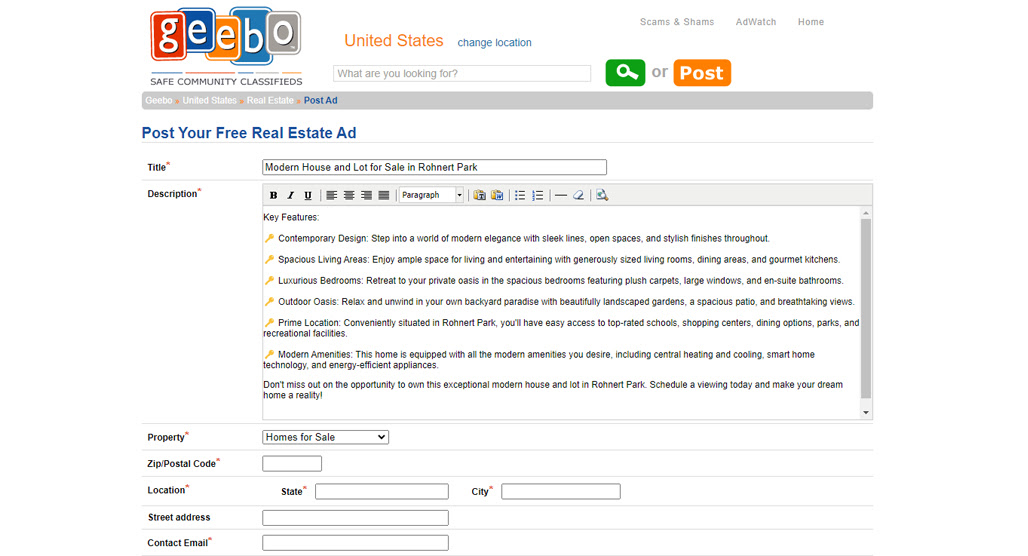Viewport: 1028px width, 556px height.
Task: Open the AdWatch page
Action: pos(755,22)
